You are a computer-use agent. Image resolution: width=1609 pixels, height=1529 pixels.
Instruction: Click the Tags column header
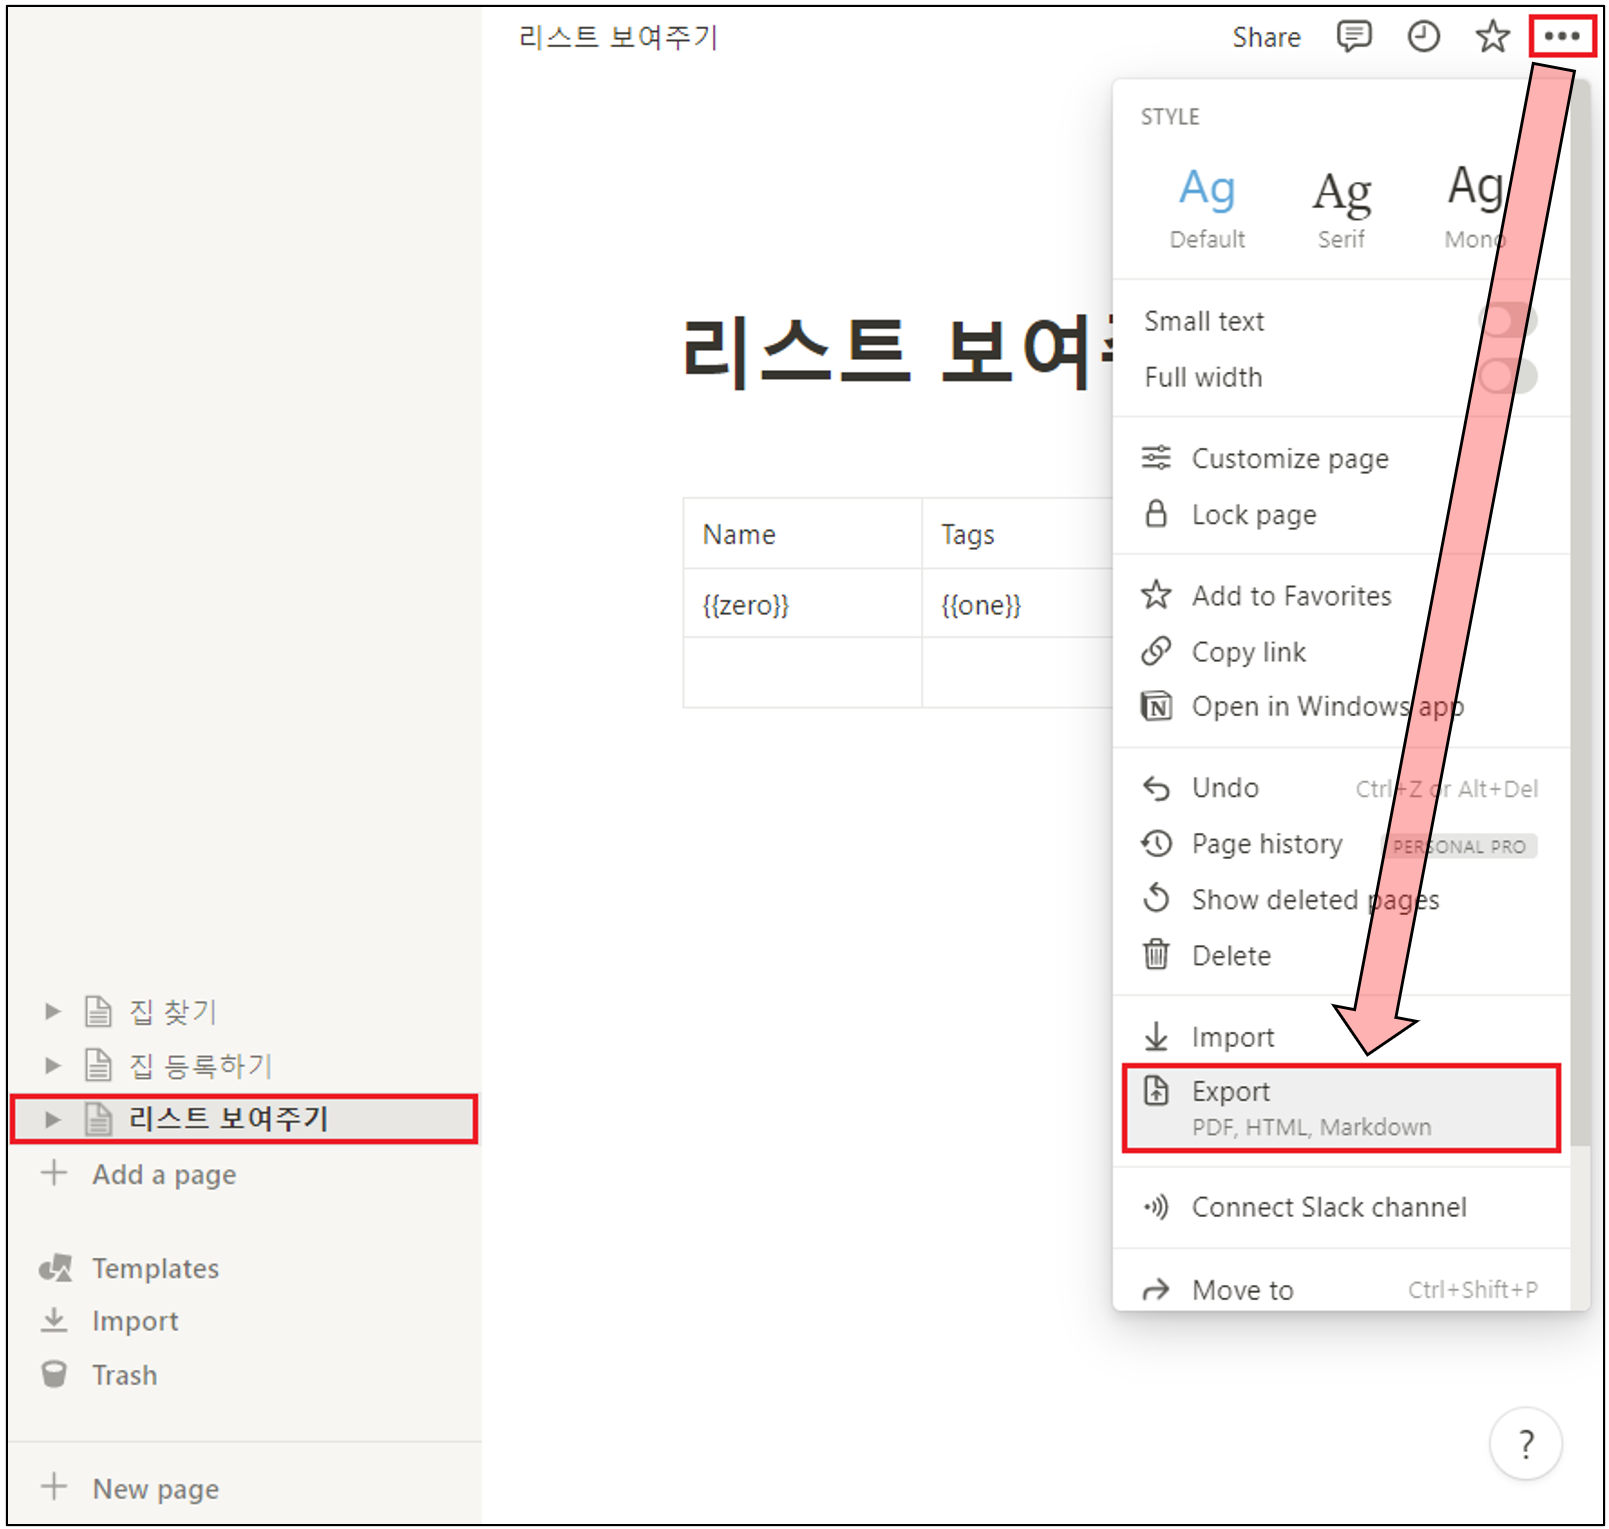1017,534
